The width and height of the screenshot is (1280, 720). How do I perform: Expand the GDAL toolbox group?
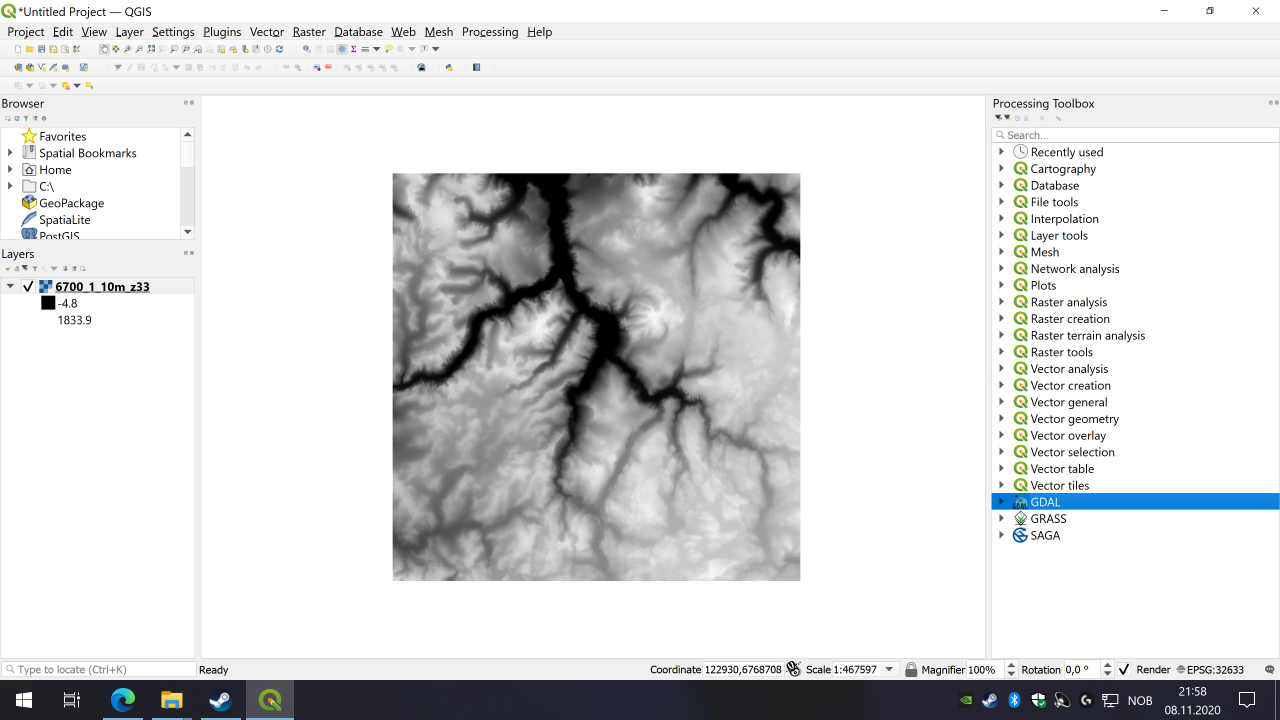1001,502
